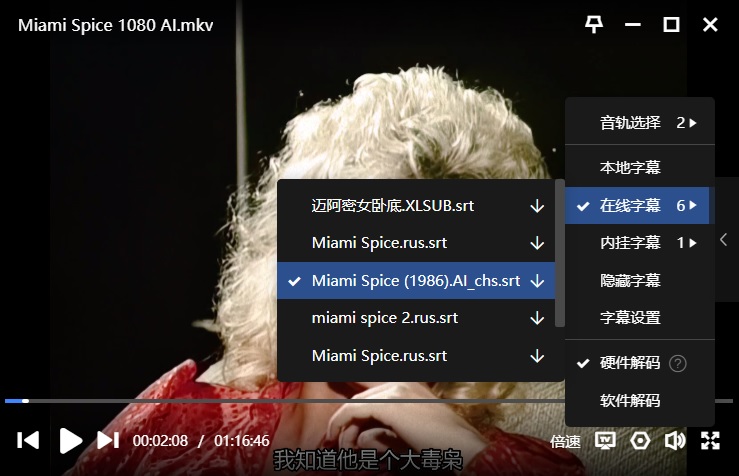
Task: Download the 迈阿密女卧底.XLSUB.srt subtitle
Action: point(537,206)
